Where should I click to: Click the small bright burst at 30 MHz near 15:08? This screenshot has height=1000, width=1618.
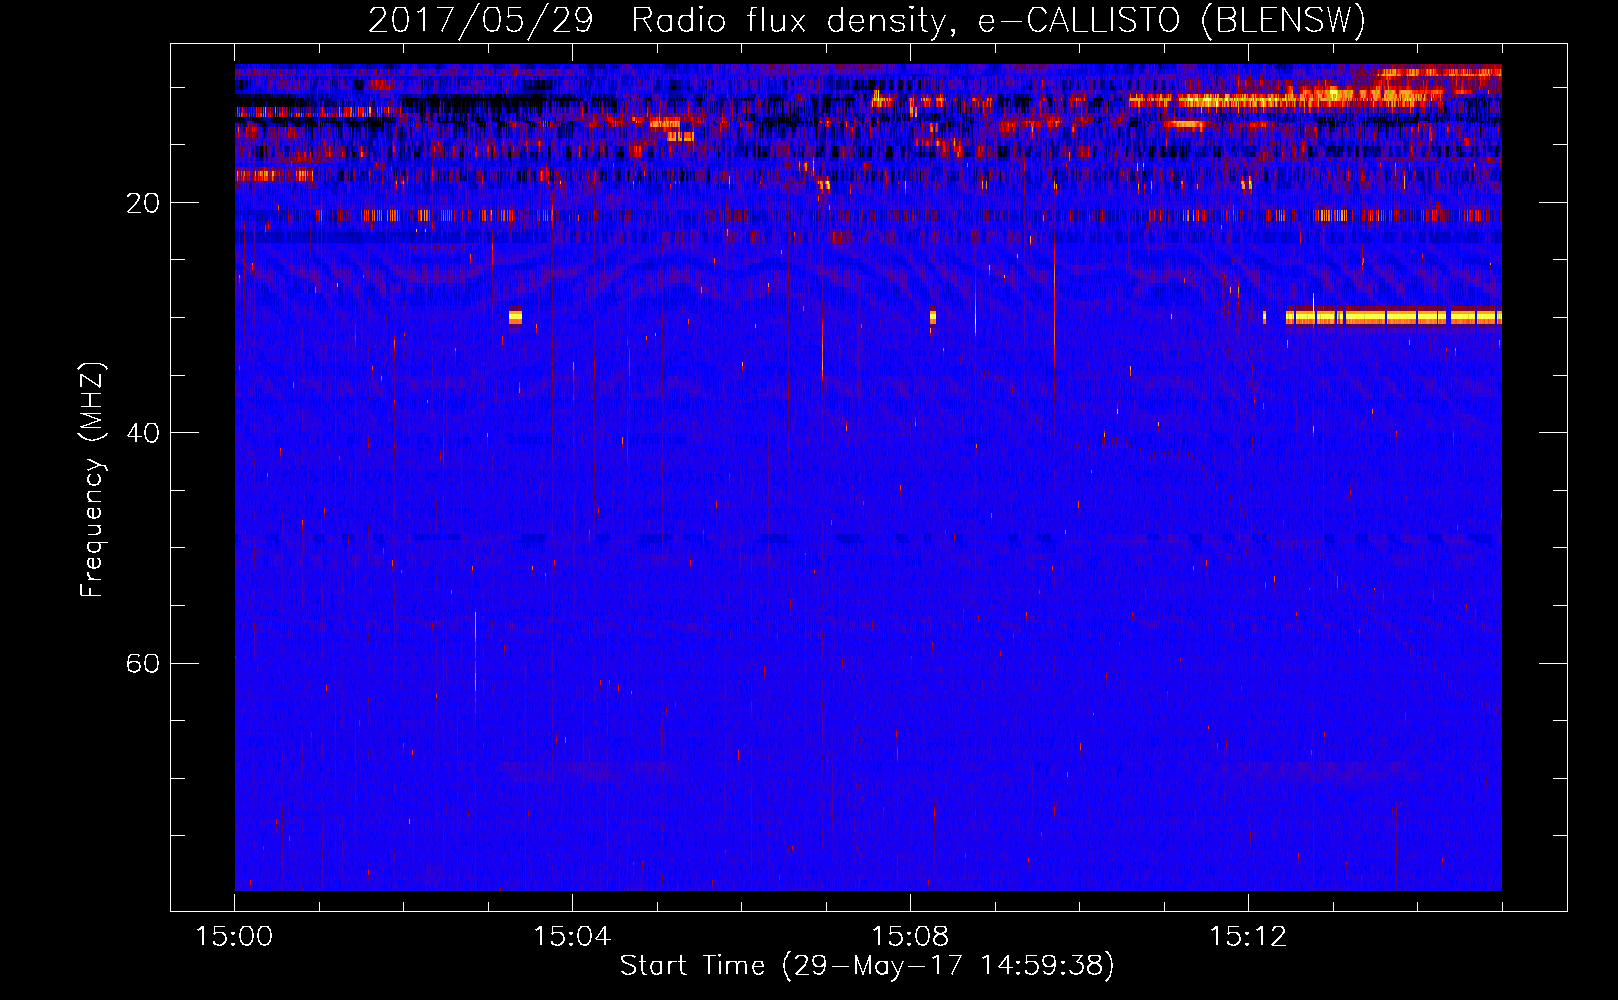pos(932,317)
